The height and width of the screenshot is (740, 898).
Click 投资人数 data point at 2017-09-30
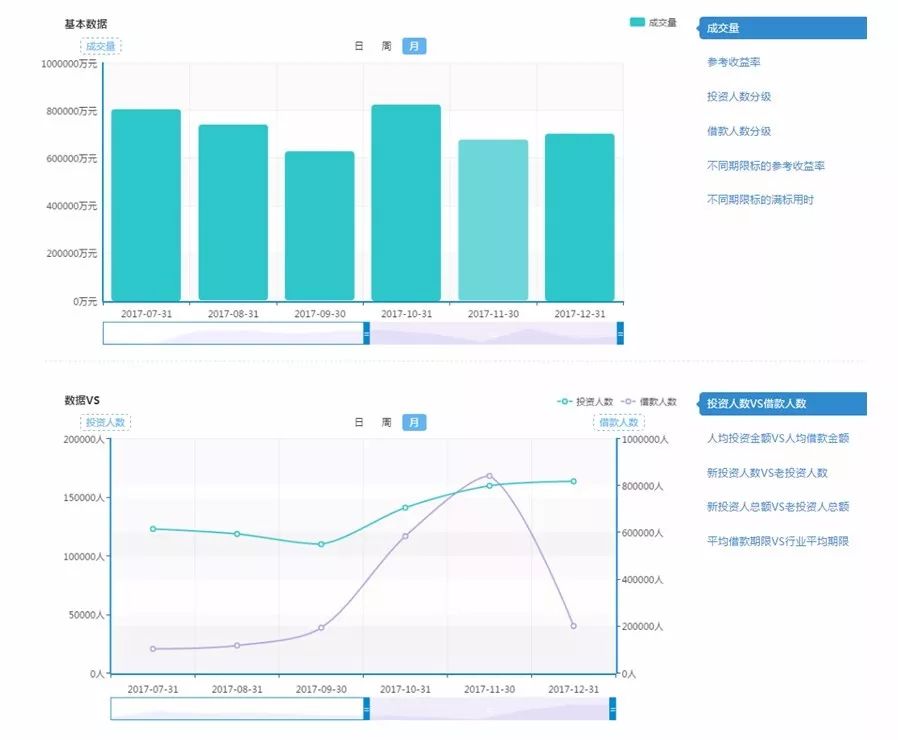[321, 544]
